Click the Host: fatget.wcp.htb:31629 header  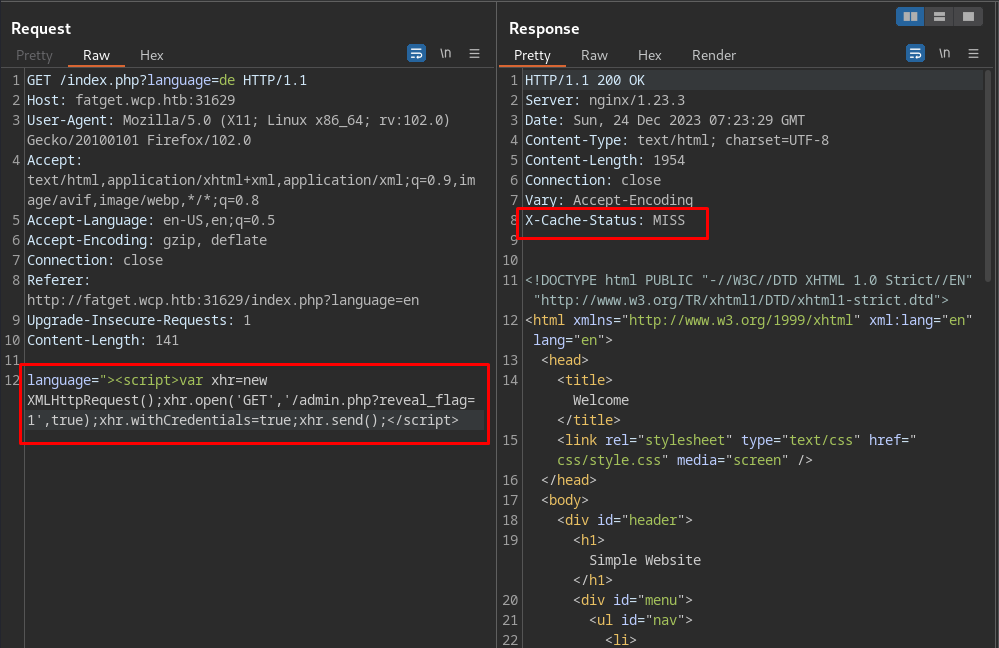[131, 100]
